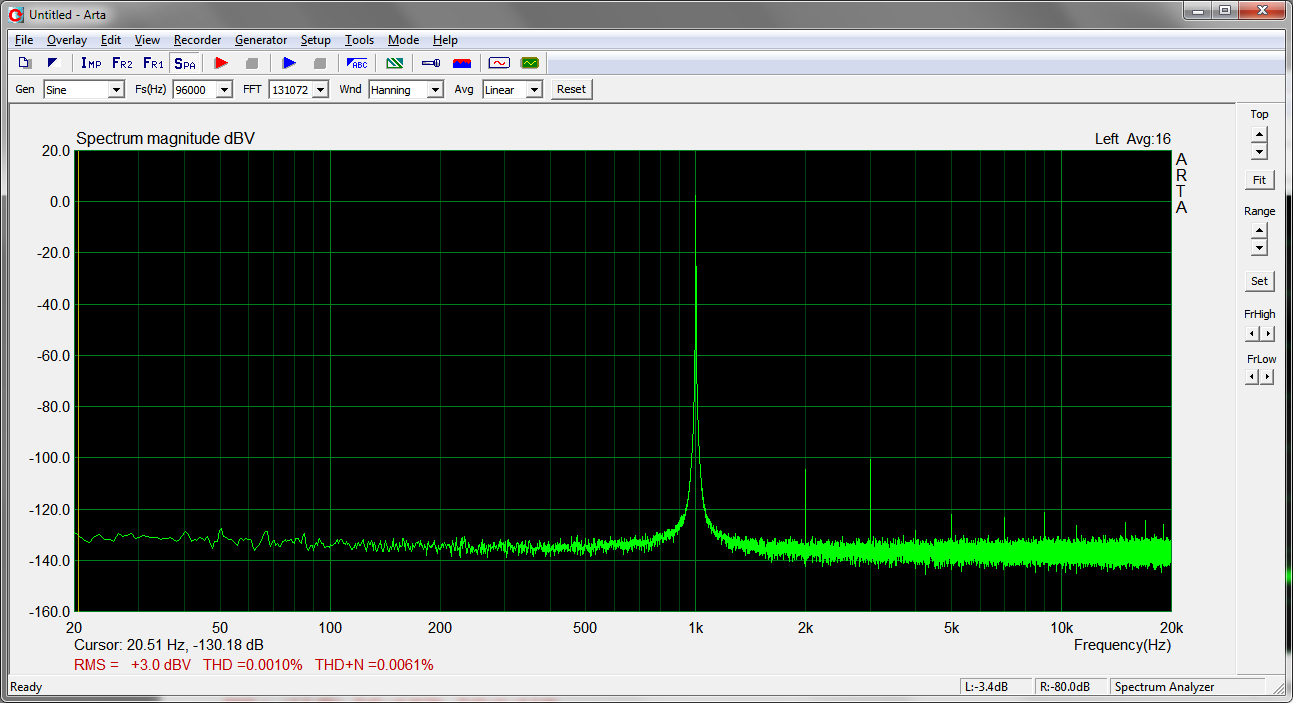Click the New file icon
Viewport: 1293px width, 703px height.
click(25, 63)
